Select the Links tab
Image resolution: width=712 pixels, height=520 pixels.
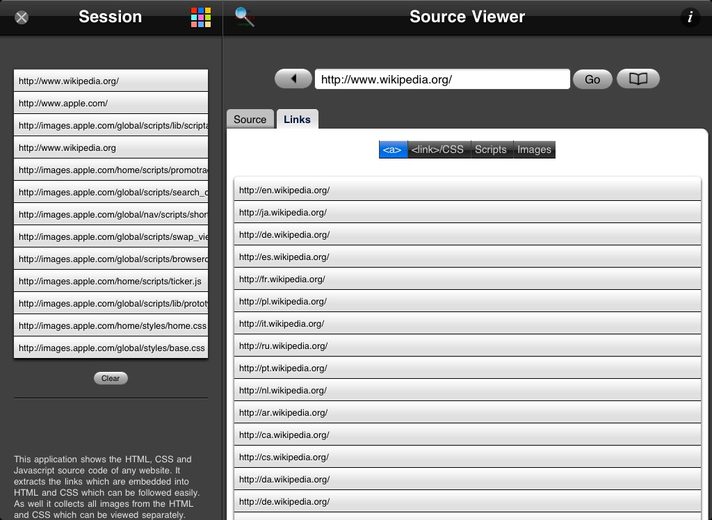tap(297, 119)
